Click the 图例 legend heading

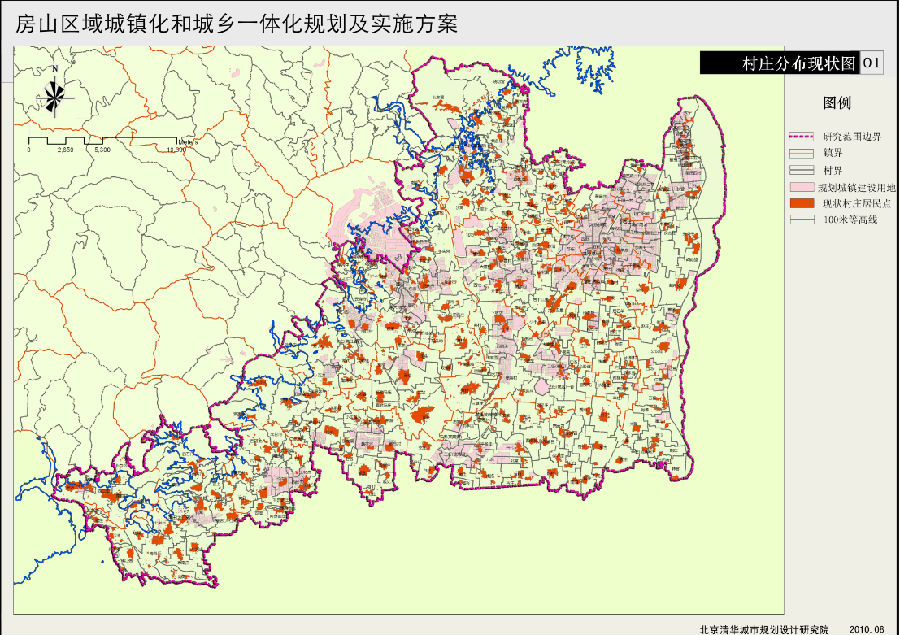pos(836,103)
